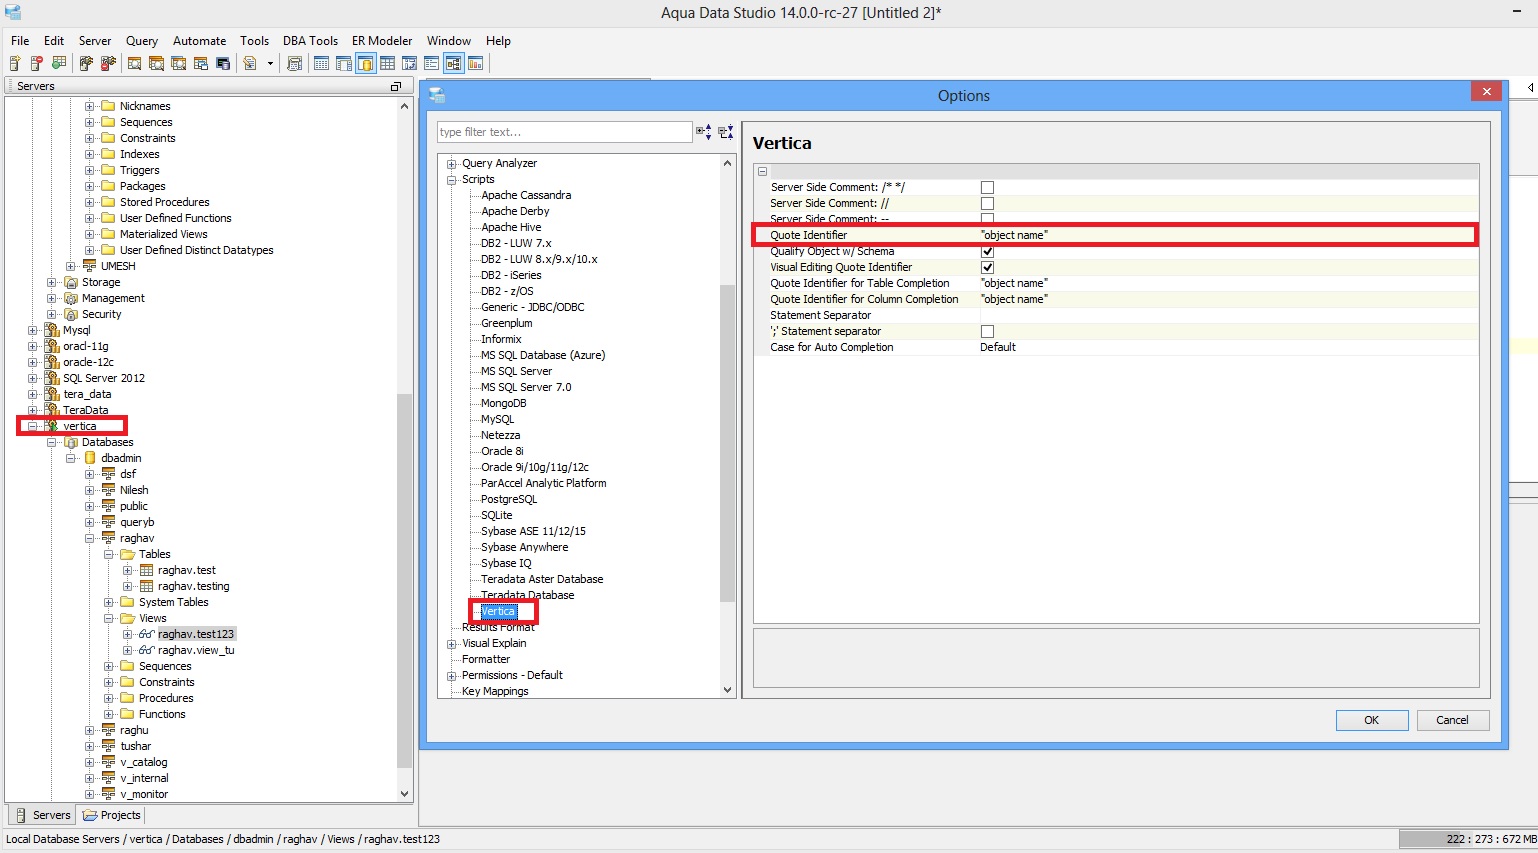Uncheck Qualify Object w/ Schema checkbox
Screen dimensions: 1538x853
(987, 251)
